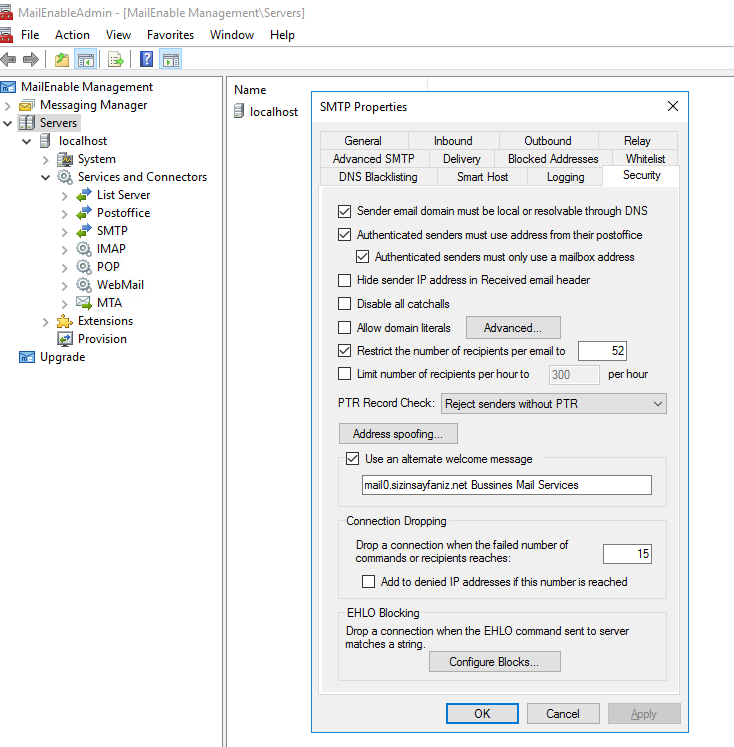Open the Favorites menu
The height and width of the screenshot is (747, 734).
[171, 35]
